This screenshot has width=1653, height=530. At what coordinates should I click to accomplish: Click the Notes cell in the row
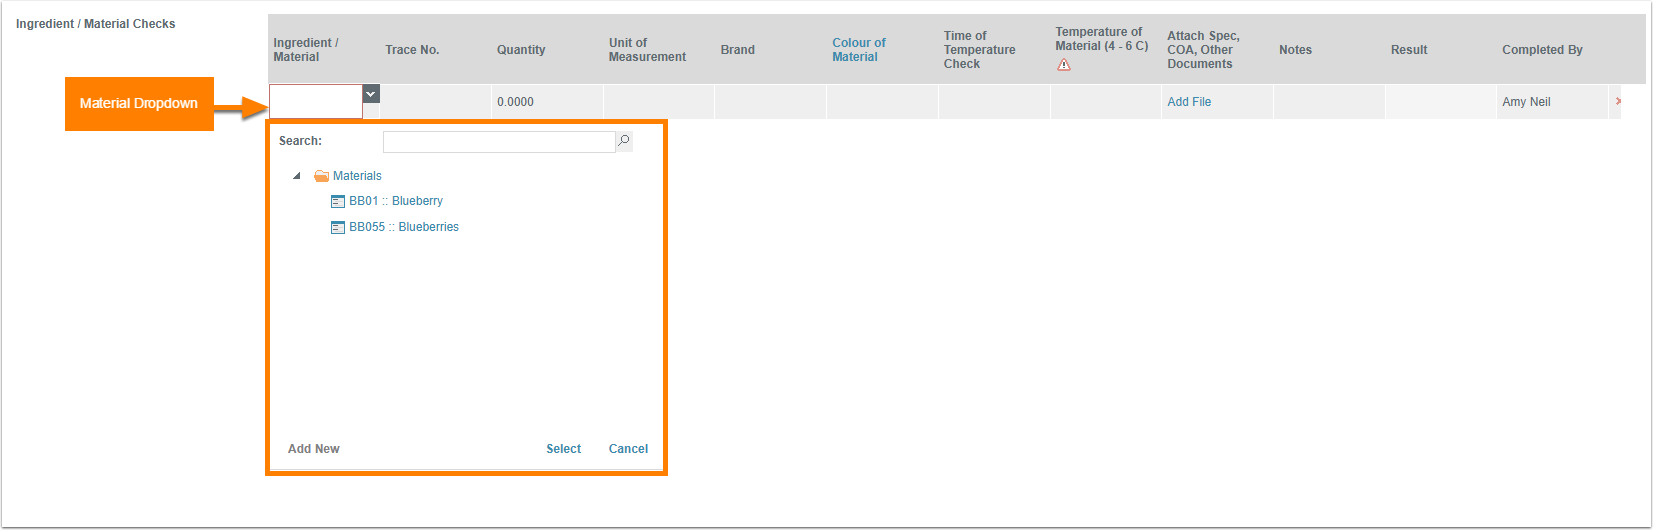(1328, 102)
